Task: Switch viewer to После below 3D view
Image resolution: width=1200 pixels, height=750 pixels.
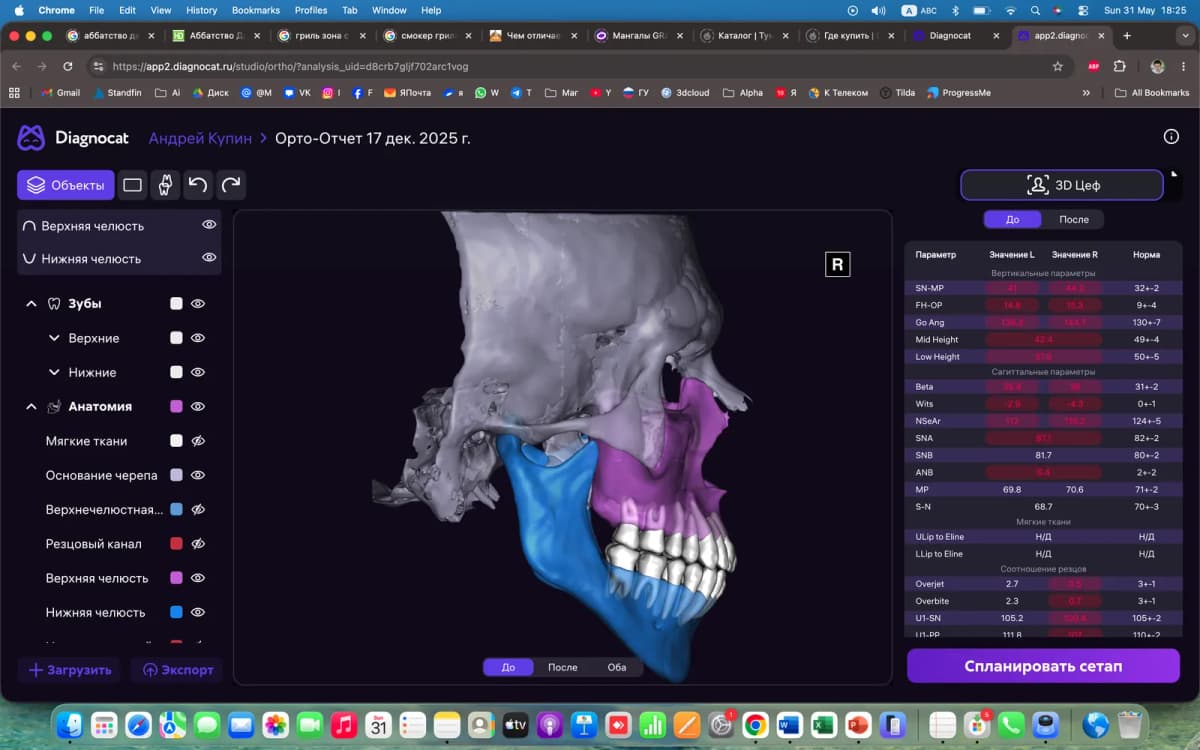Action: point(562,667)
